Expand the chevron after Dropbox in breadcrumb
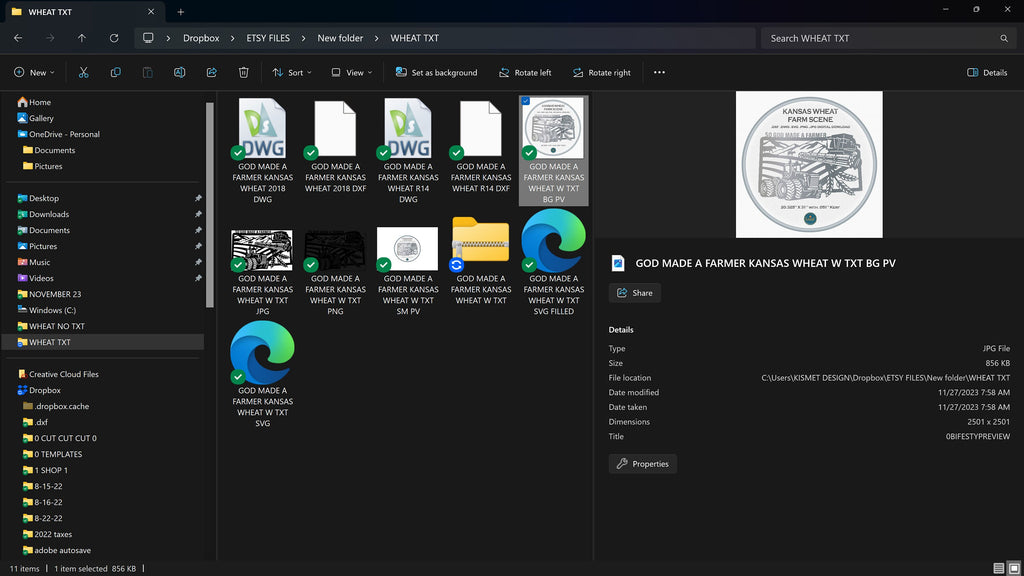 [232, 39]
